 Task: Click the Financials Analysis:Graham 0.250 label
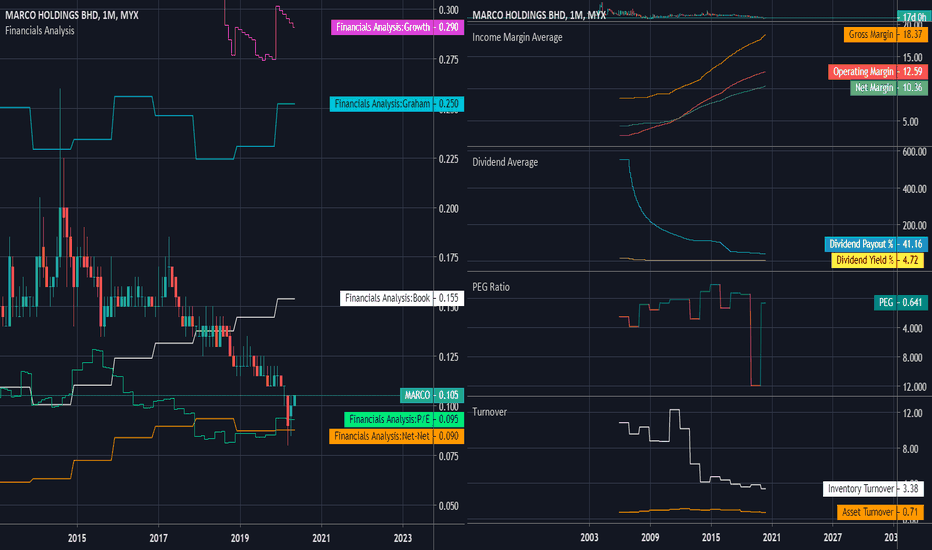[x=396, y=104]
